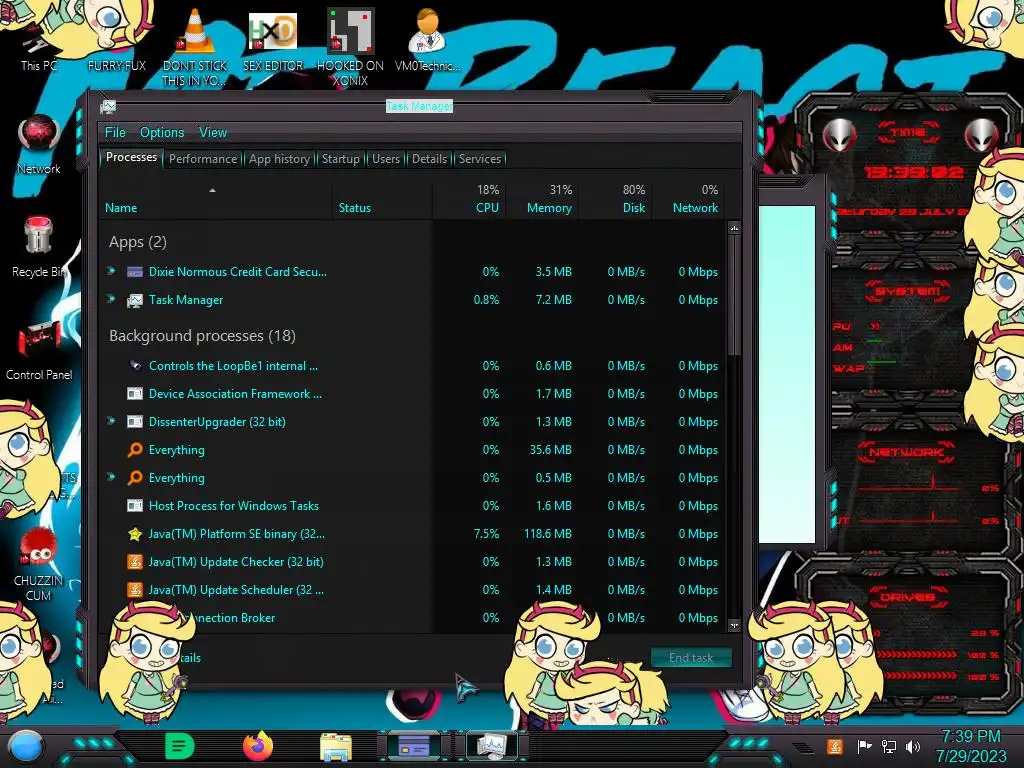Expand the second Everything process row
The height and width of the screenshot is (768, 1024).
(112, 477)
